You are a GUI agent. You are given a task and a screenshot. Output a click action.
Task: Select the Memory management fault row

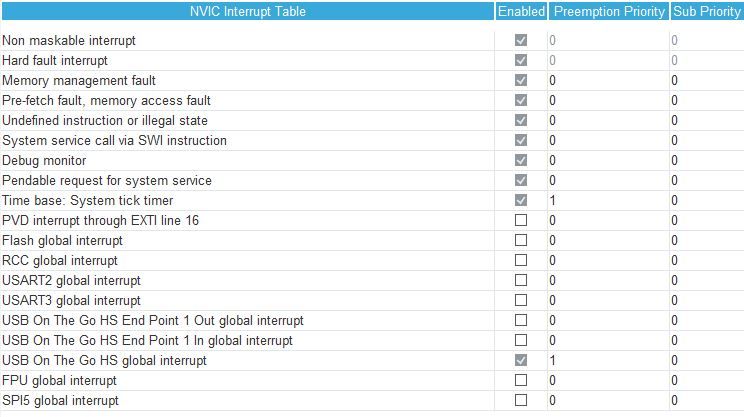[x=372, y=80]
